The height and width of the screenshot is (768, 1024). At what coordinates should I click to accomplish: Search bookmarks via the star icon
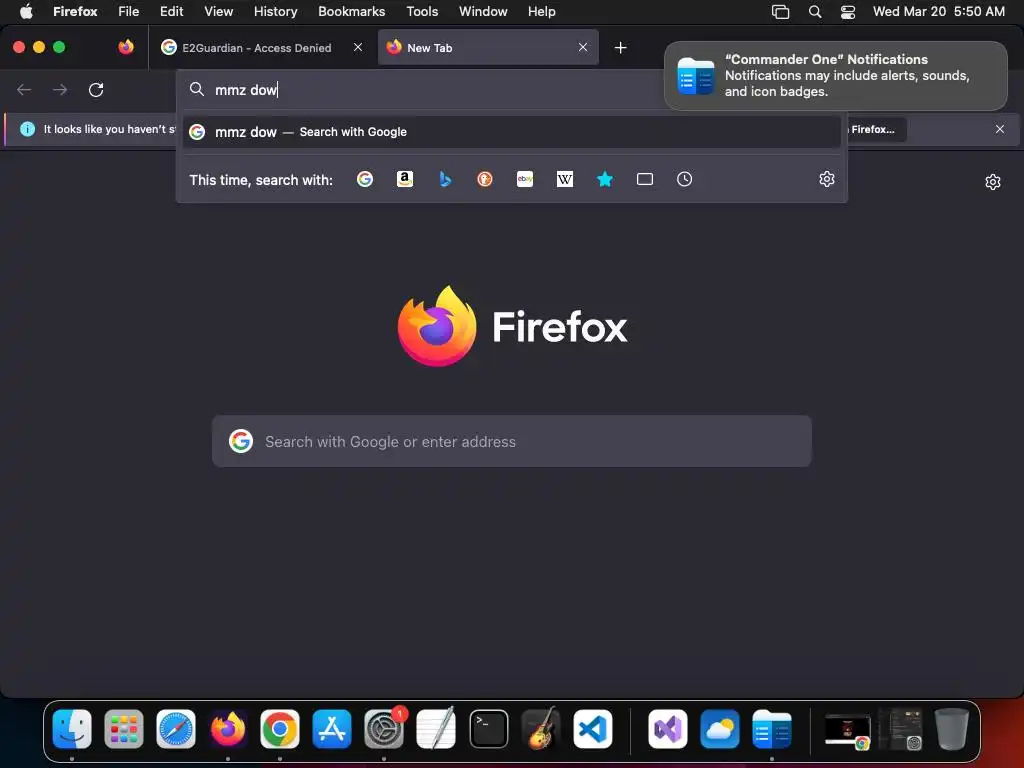pos(605,179)
